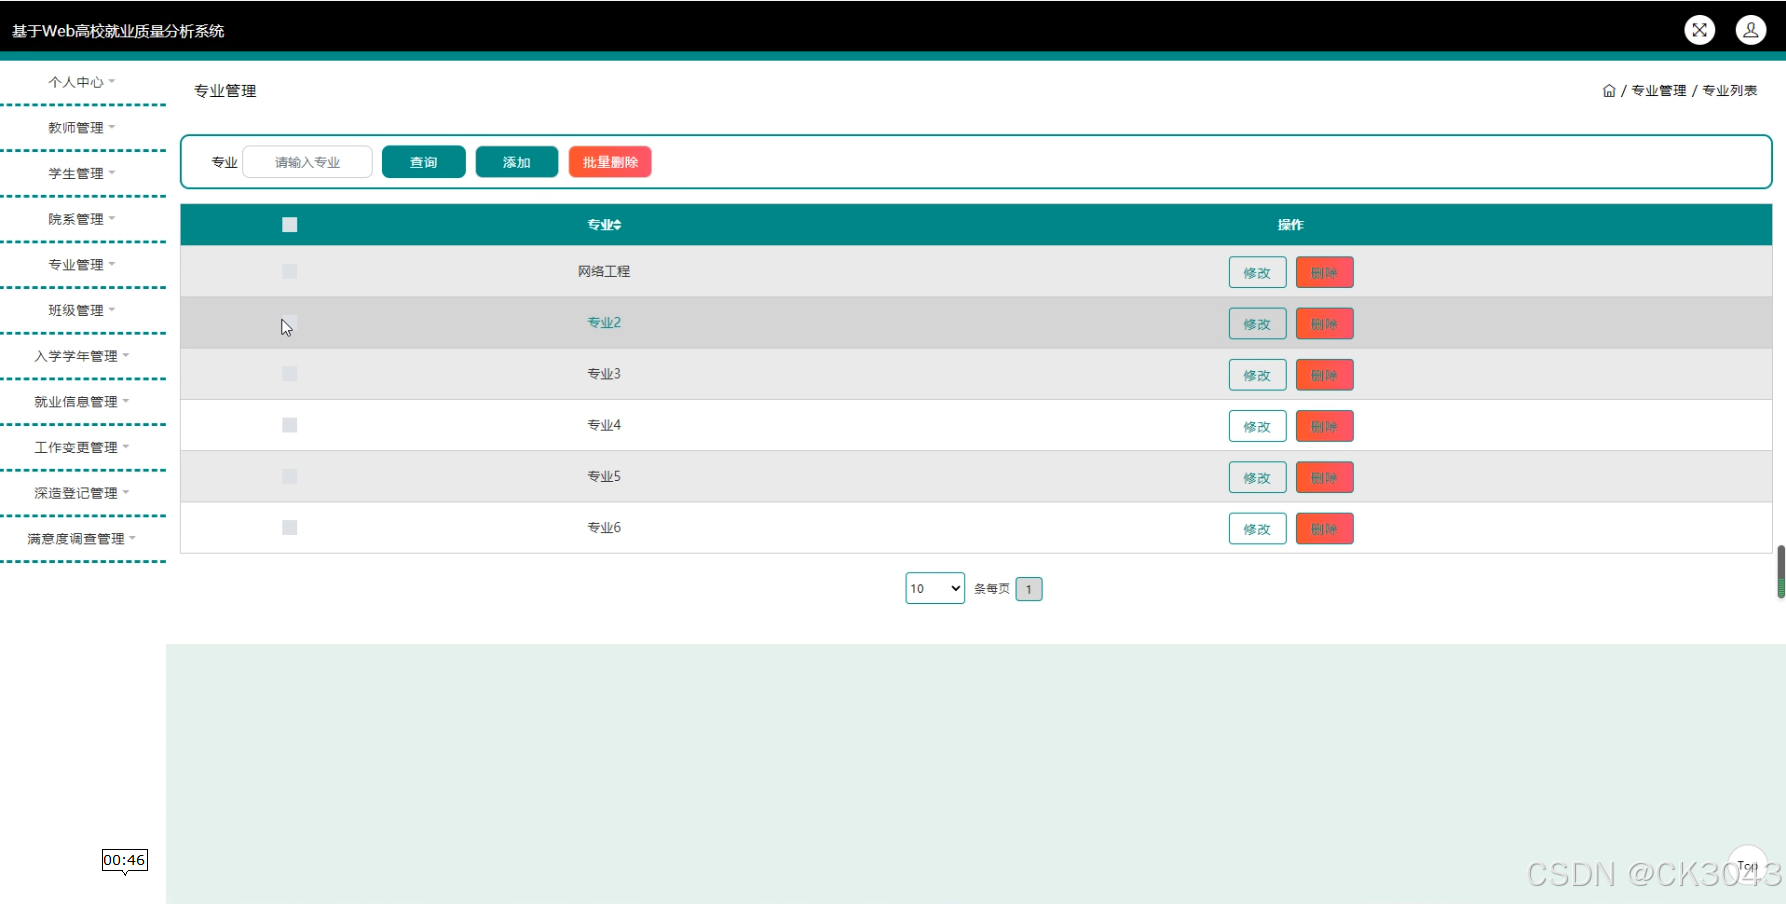The width and height of the screenshot is (1786, 904).
Task: Expand 个人中心 sidebar menu
Action: pos(82,82)
